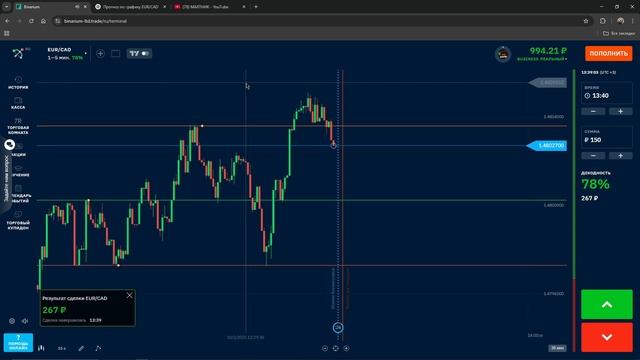Open the Торговый купидон sidebar item
This screenshot has height=360, width=640.
[18, 221]
